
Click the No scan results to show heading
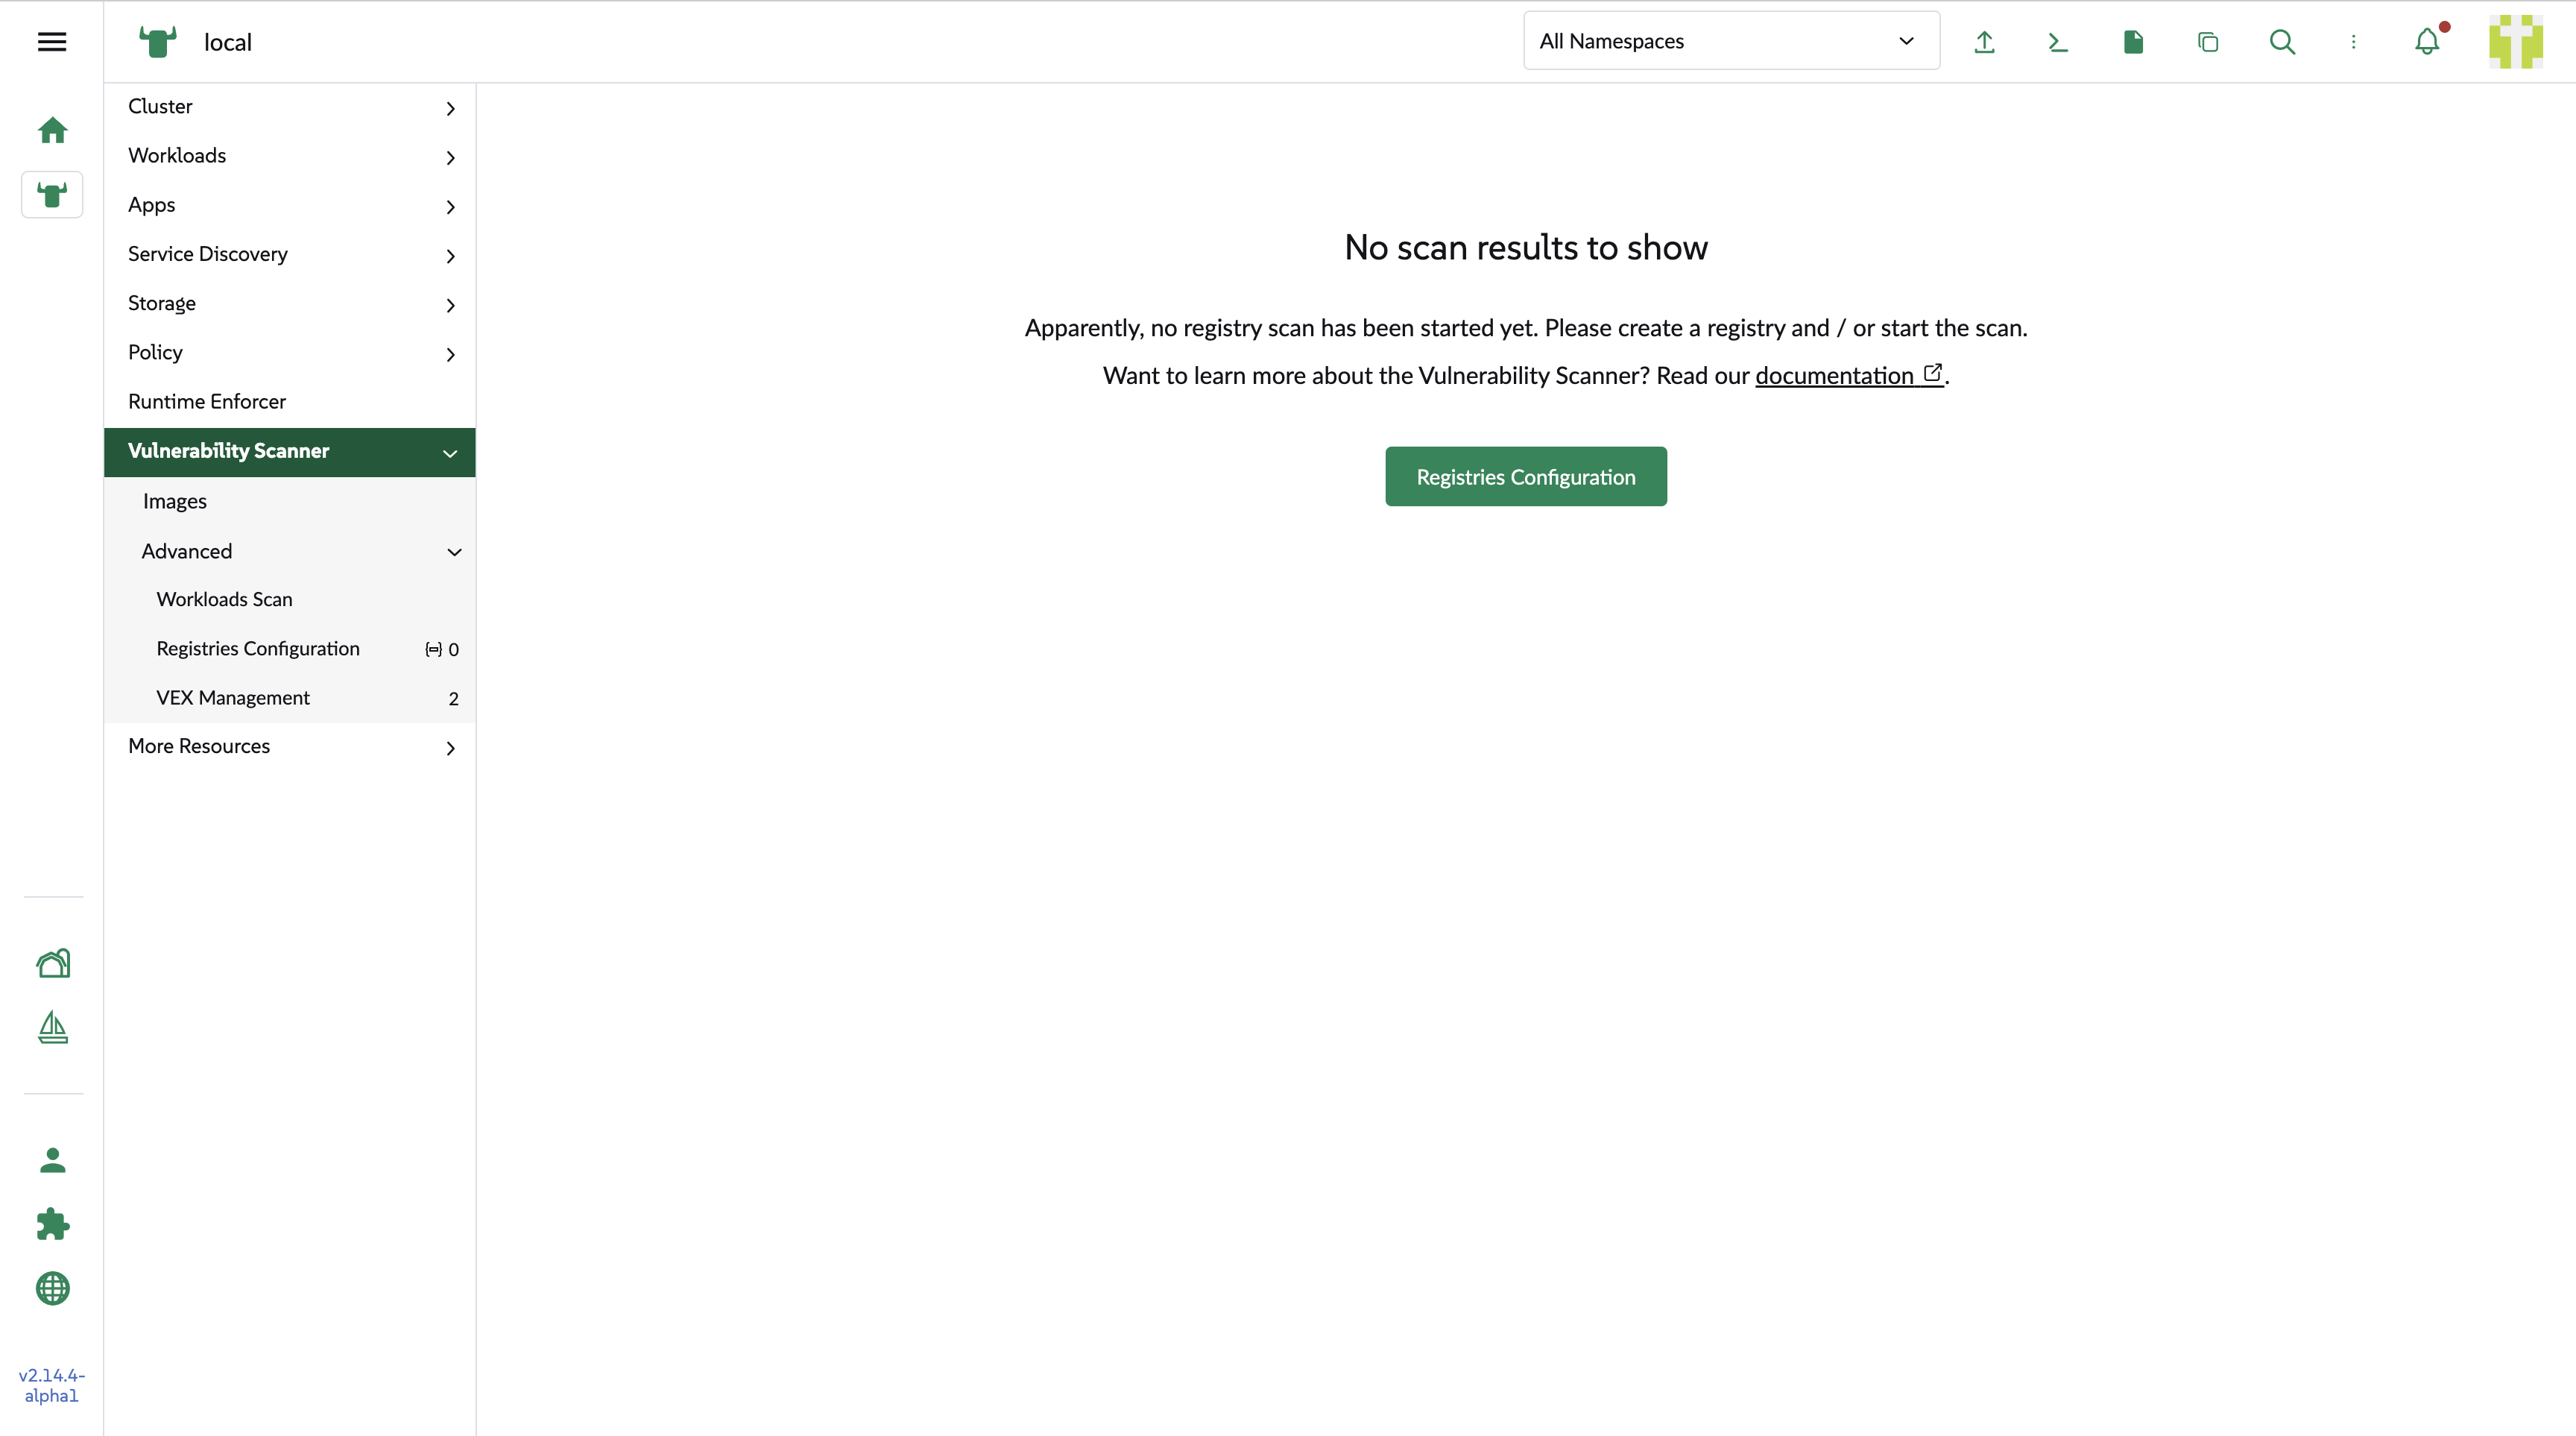(1526, 247)
